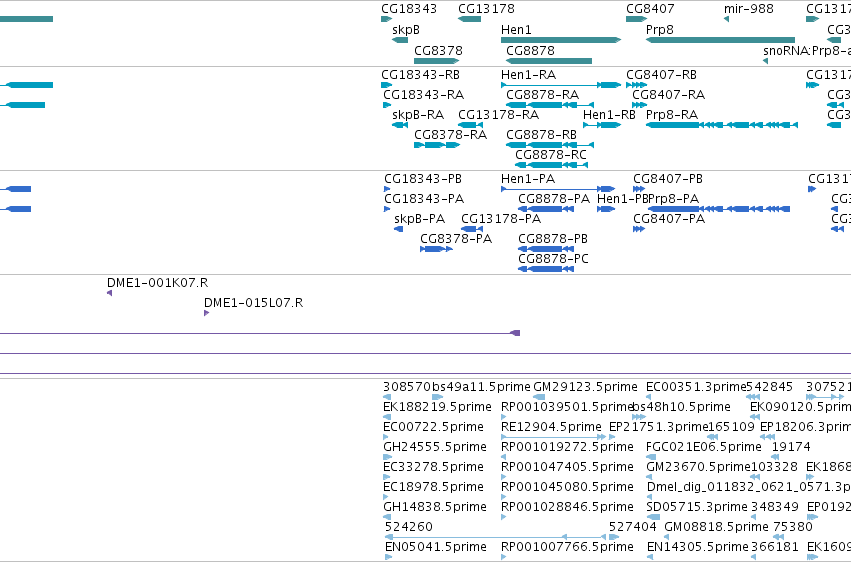Click the skpB-RA transcript label
The image size is (851, 562).
pos(418,115)
